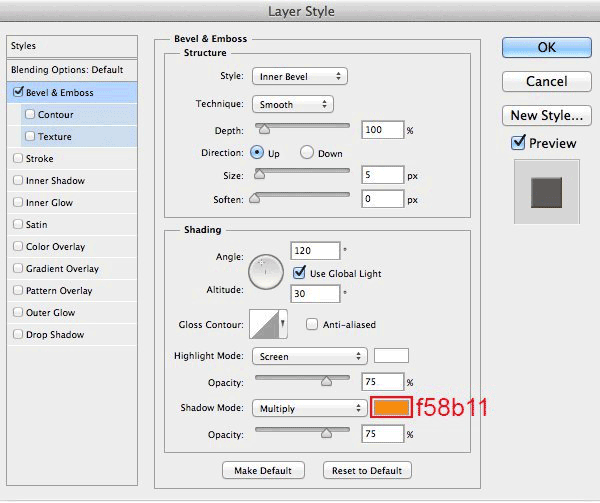Enable the Drop Shadow checkbox
Screen dimensions: 600x503
point(18,334)
